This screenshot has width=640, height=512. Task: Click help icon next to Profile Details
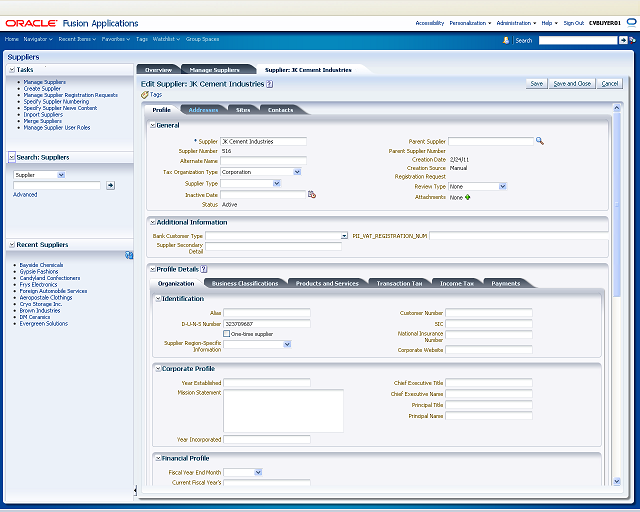(204, 269)
